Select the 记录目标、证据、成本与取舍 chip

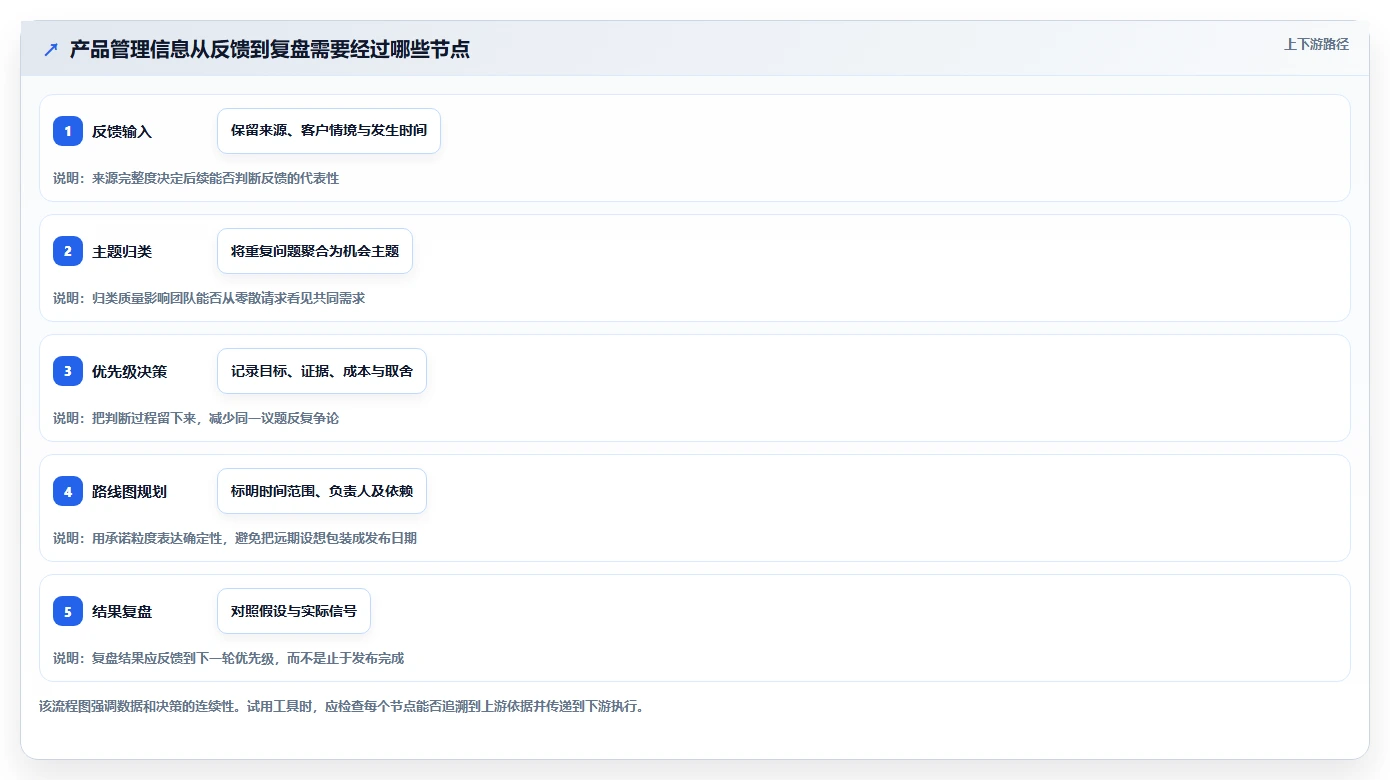tap(322, 371)
